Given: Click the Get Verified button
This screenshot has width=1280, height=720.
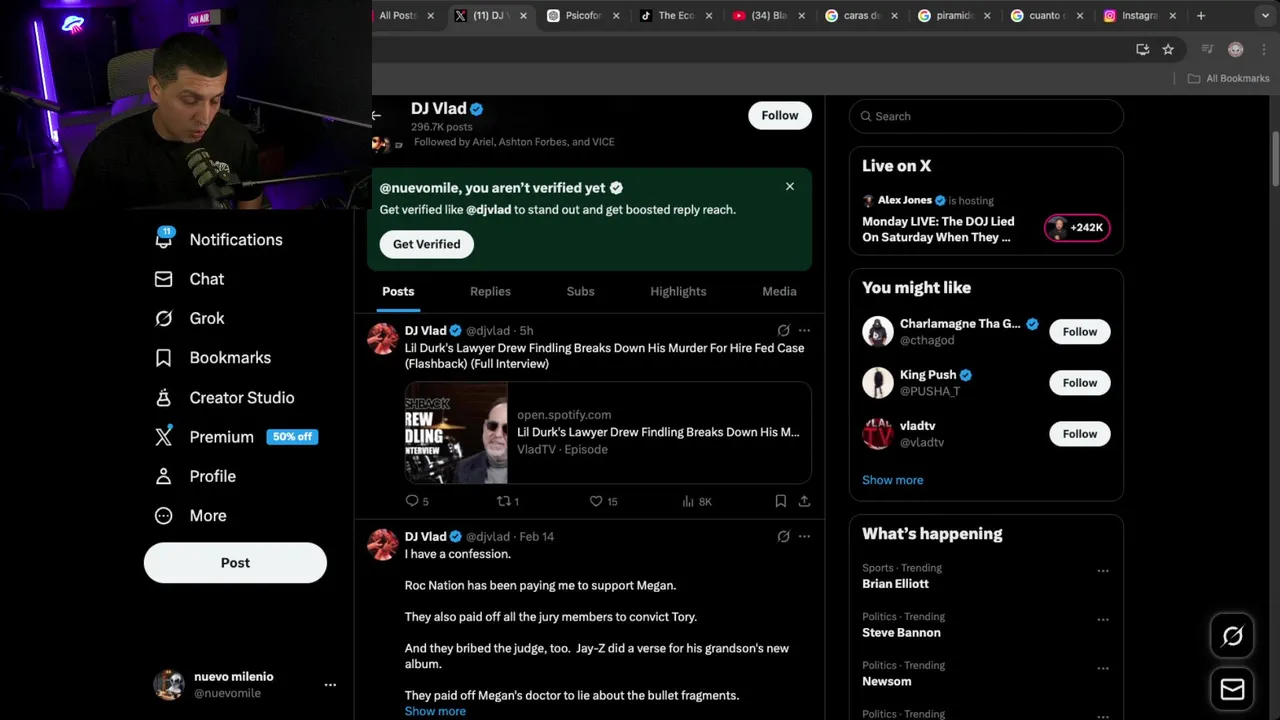Looking at the screenshot, I should pos(426,244).
